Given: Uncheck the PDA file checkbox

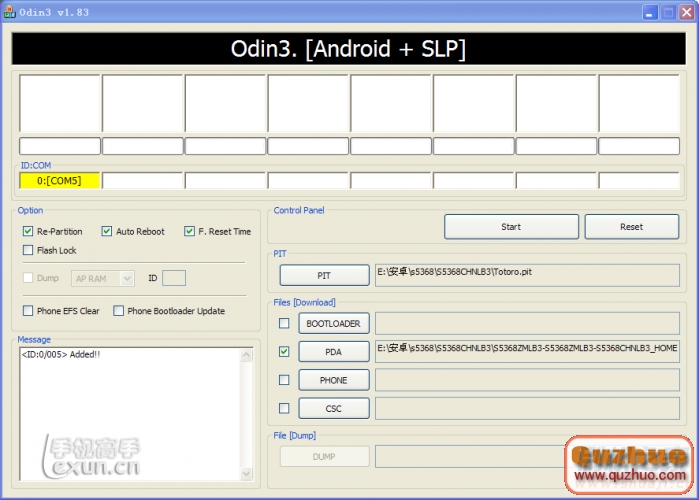Looking at the screenshot, I should (284, 352).
